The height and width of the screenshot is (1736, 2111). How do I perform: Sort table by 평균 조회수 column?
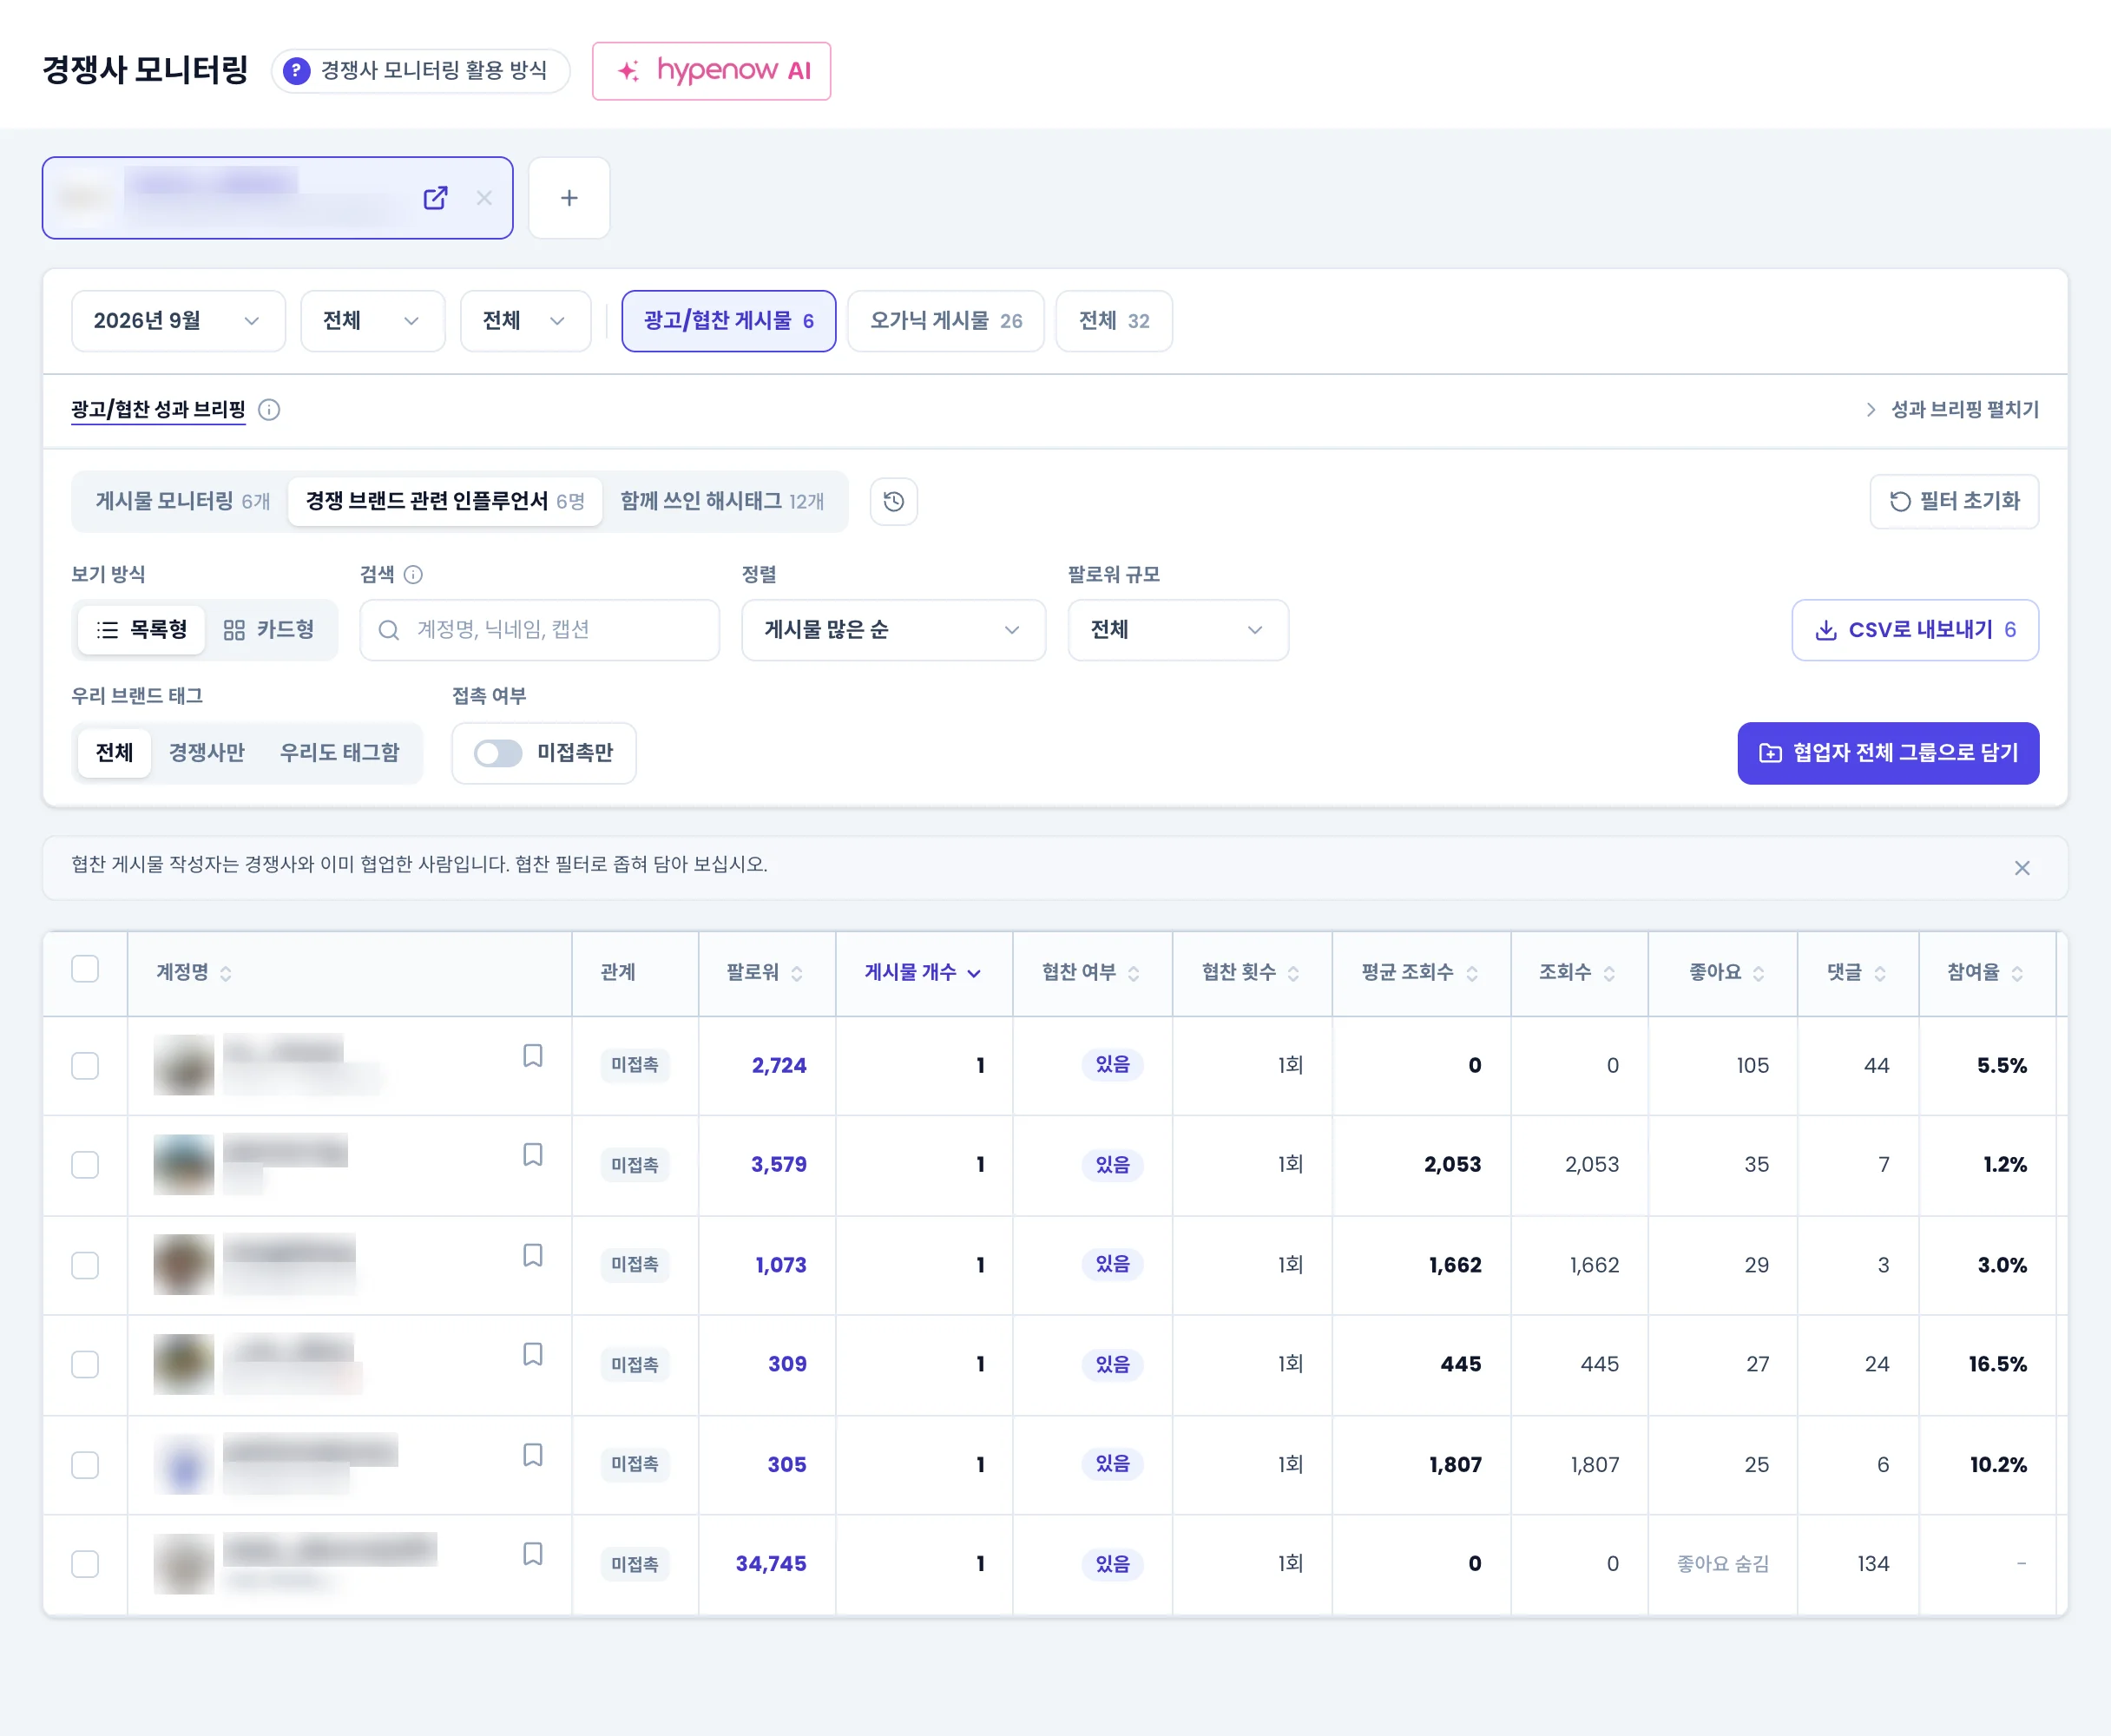(x=1419, y=973)
